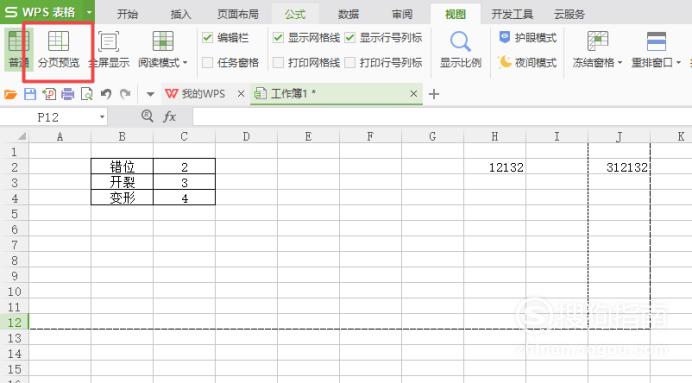Select row 12 header
This screenshot has height=383, width=692.
tap(15, 322)
